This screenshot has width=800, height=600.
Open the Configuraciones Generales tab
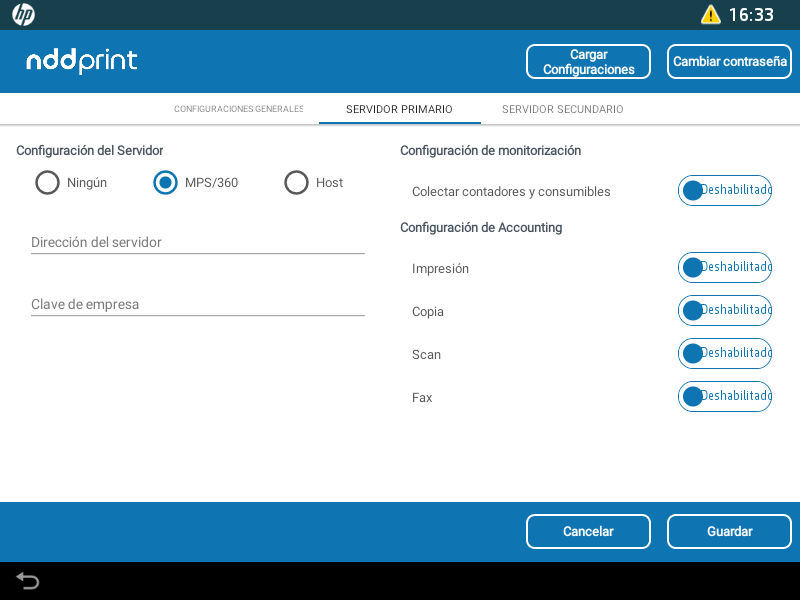[x=238, y=109]
